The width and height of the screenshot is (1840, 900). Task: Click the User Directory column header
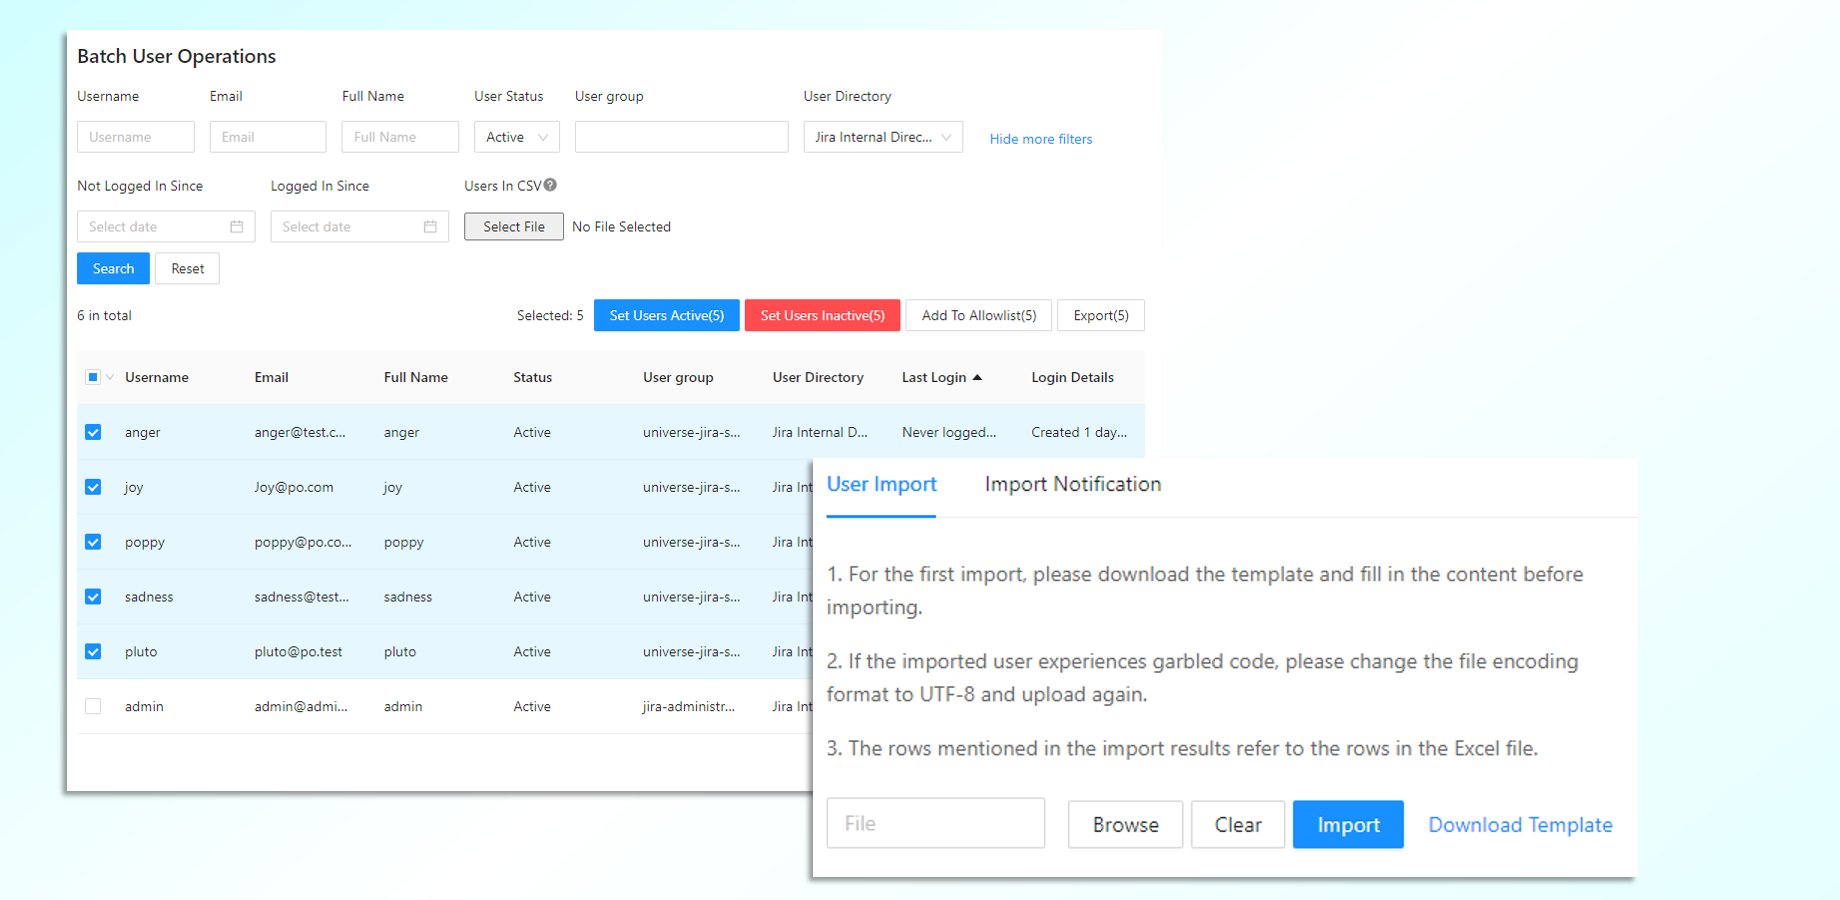[818, 377]
